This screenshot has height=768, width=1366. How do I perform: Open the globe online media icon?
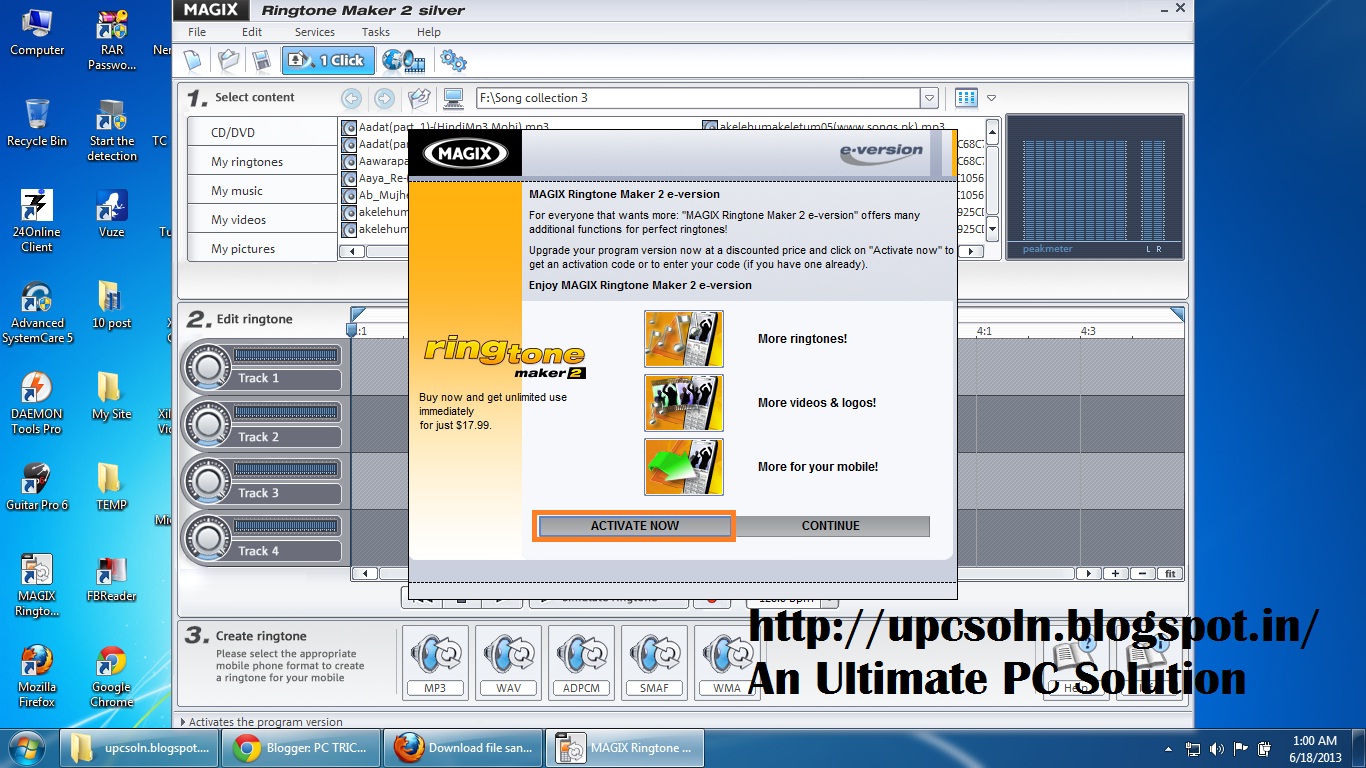403,61
